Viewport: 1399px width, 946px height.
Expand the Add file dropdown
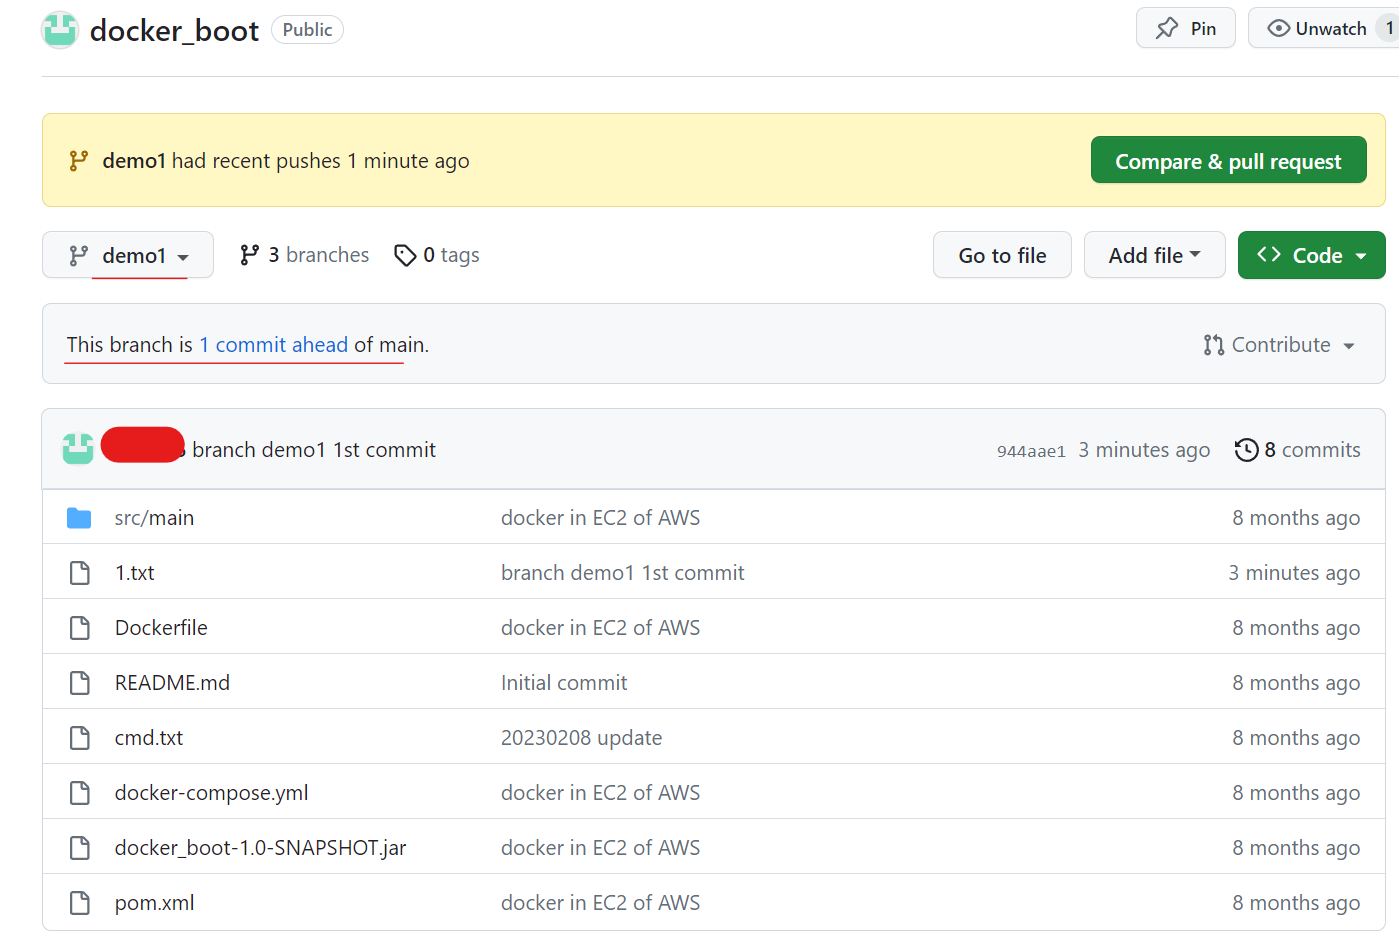[x=1154, y=255]
